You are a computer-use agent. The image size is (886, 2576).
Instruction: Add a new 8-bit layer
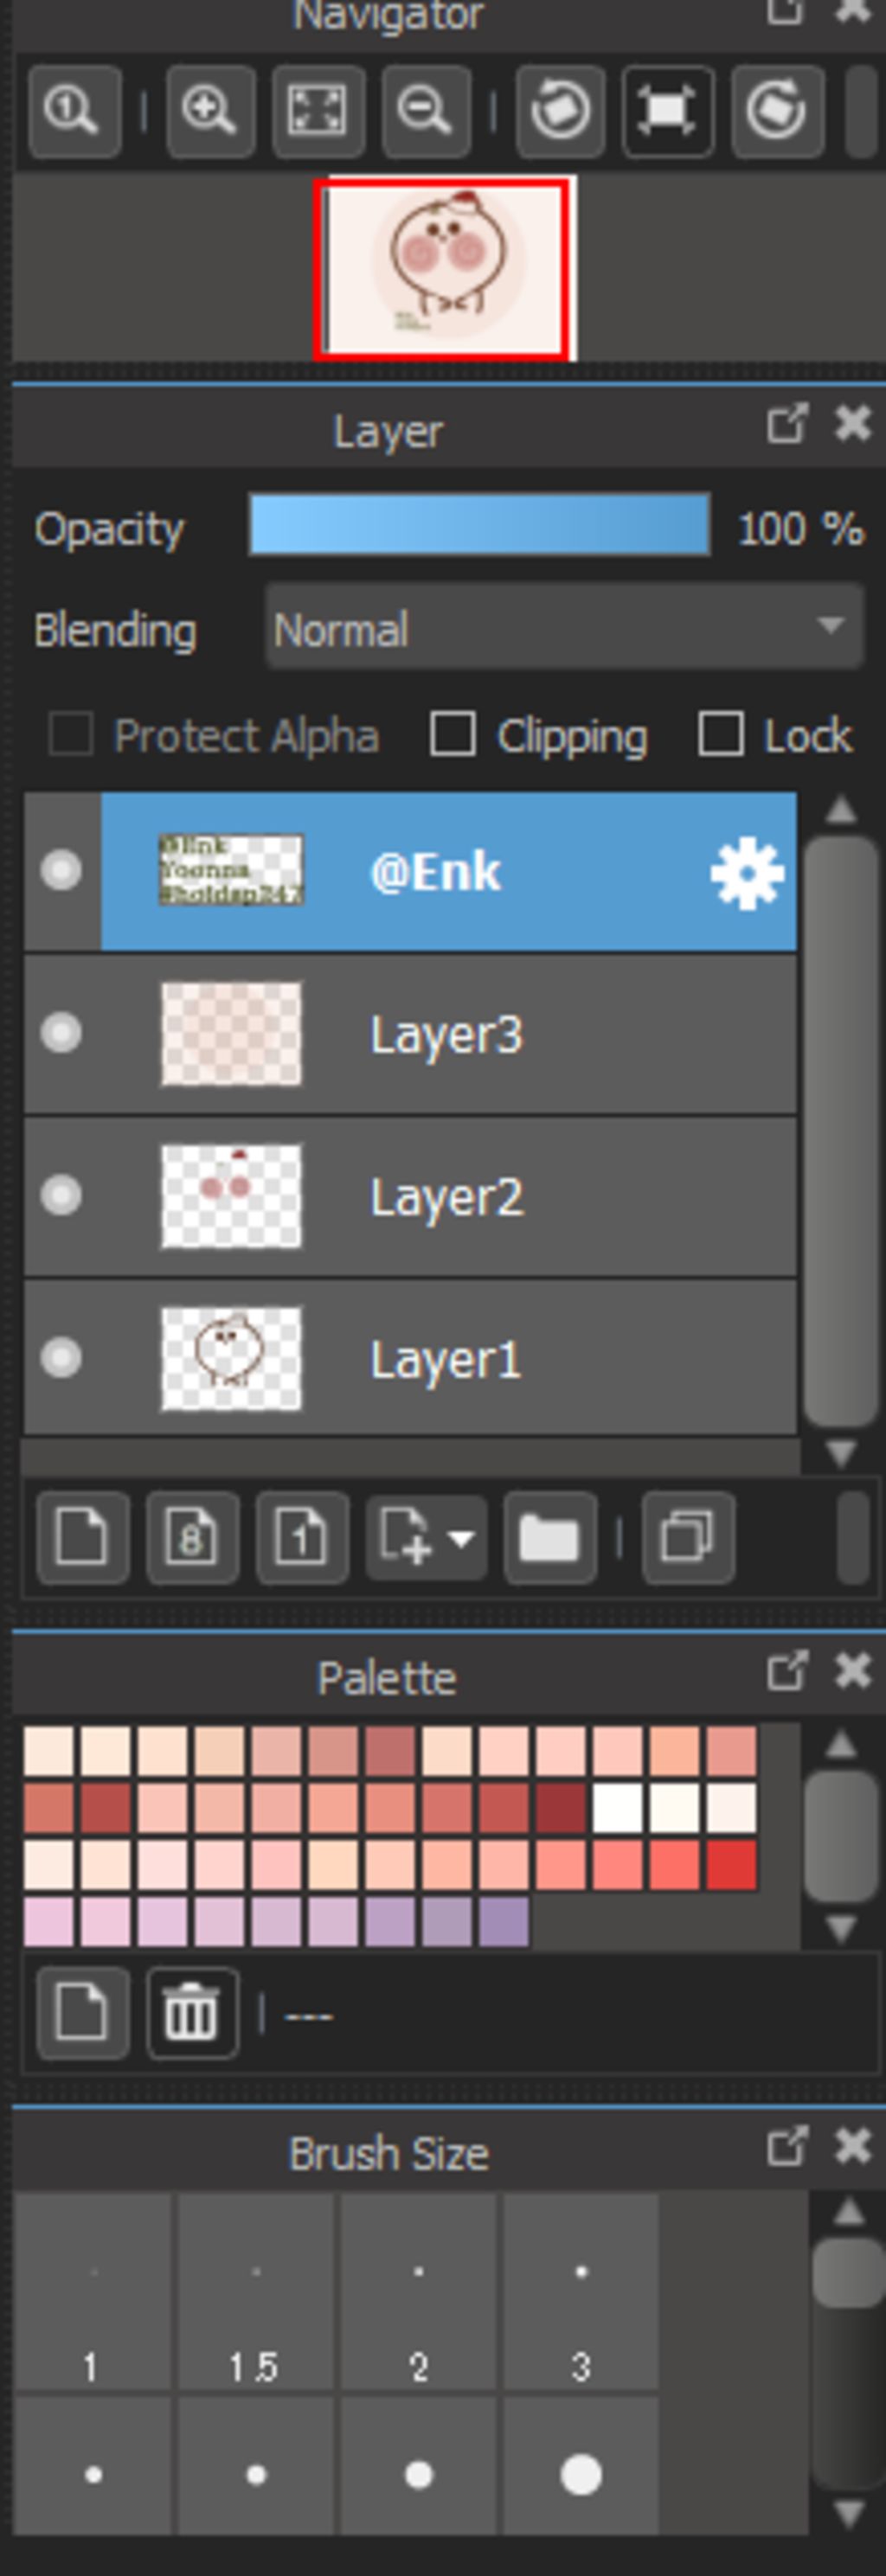(x=192, y=1537)
